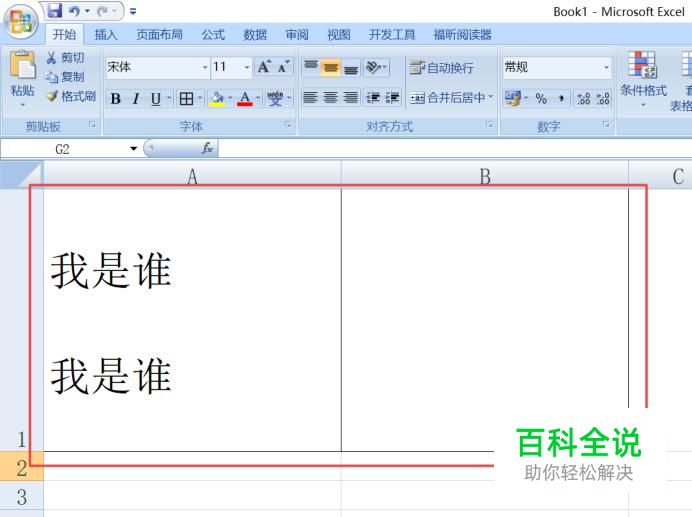
Task: Open underline style dropdown arrow
Action: [169, 98]
